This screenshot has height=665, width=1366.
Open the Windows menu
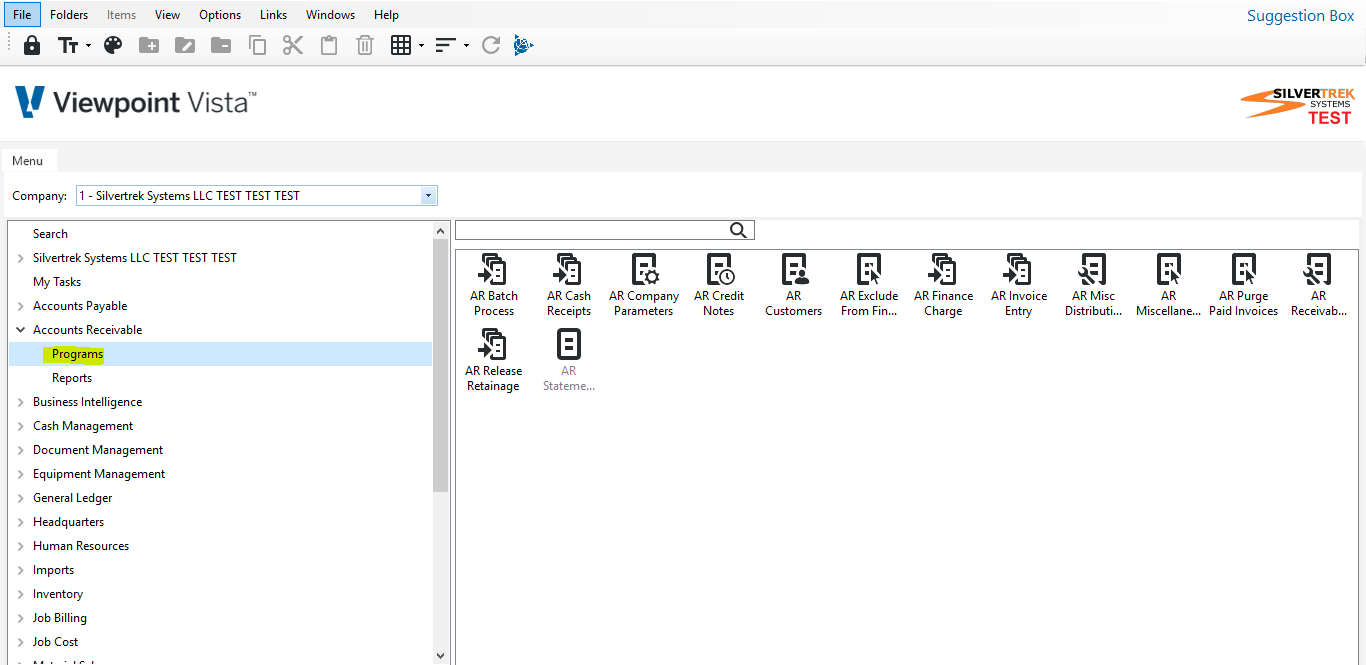pos(330,15)
